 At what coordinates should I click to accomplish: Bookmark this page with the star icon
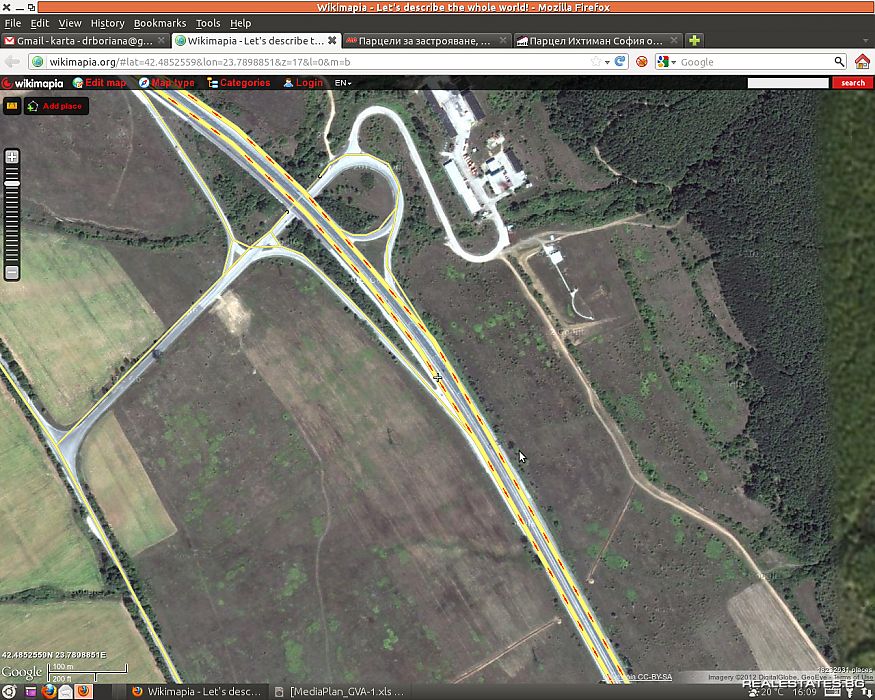point(596,62)
